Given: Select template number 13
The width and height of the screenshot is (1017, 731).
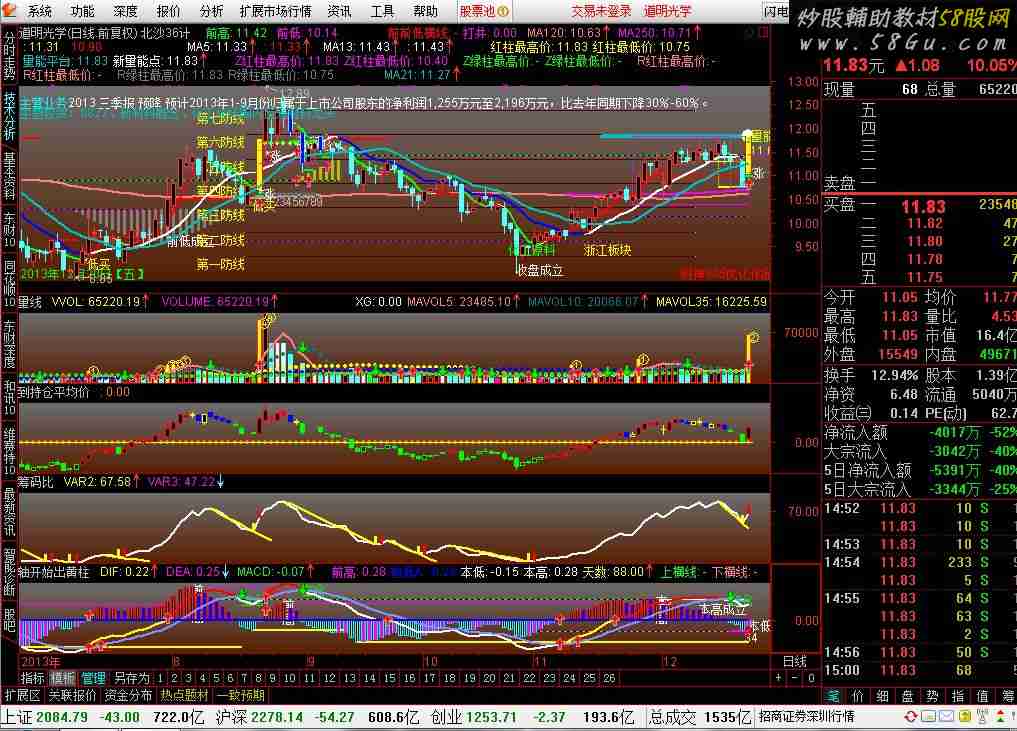Looking at the screenshot, I should [x=350, y=678].
